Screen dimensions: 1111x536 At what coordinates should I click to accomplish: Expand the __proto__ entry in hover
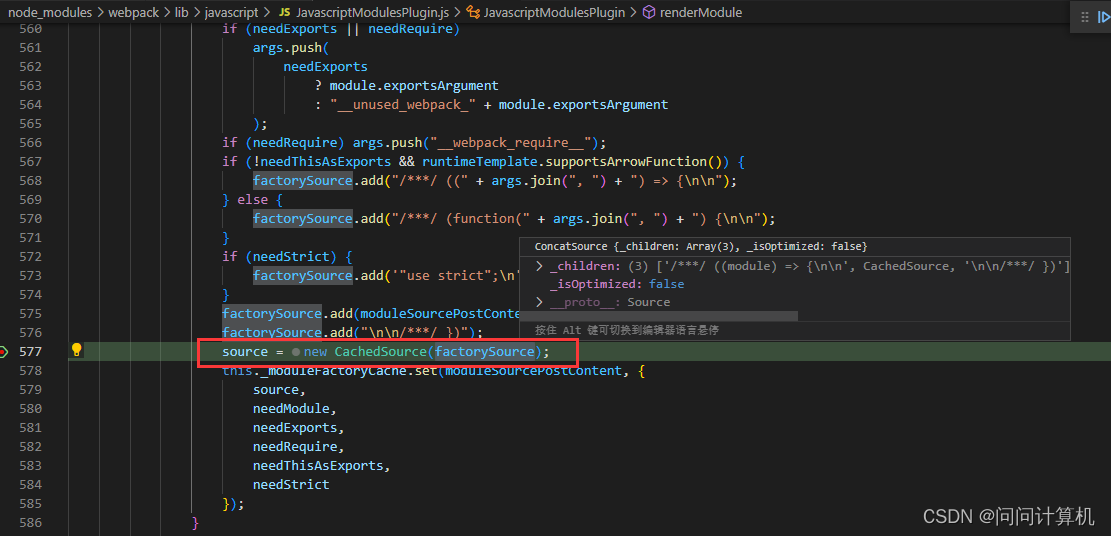pos(539,302)
